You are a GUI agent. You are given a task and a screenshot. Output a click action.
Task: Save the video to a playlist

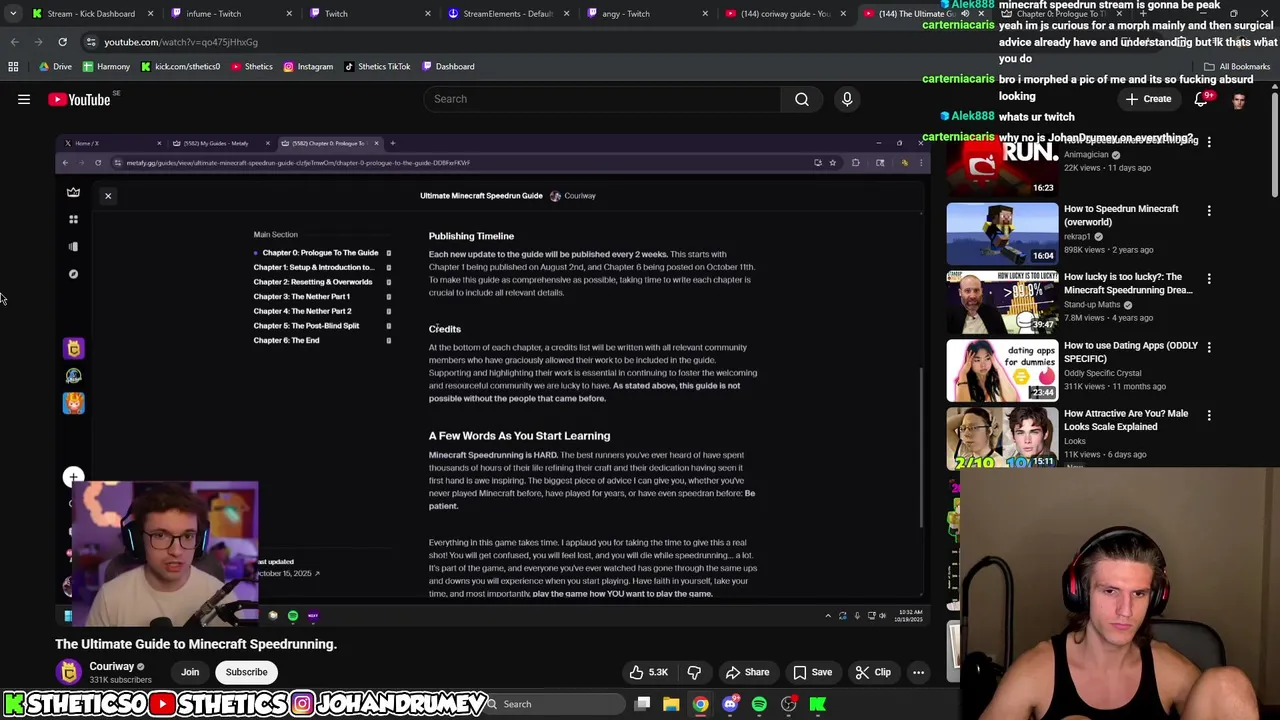pyautogui.click(x=811, y=672)
